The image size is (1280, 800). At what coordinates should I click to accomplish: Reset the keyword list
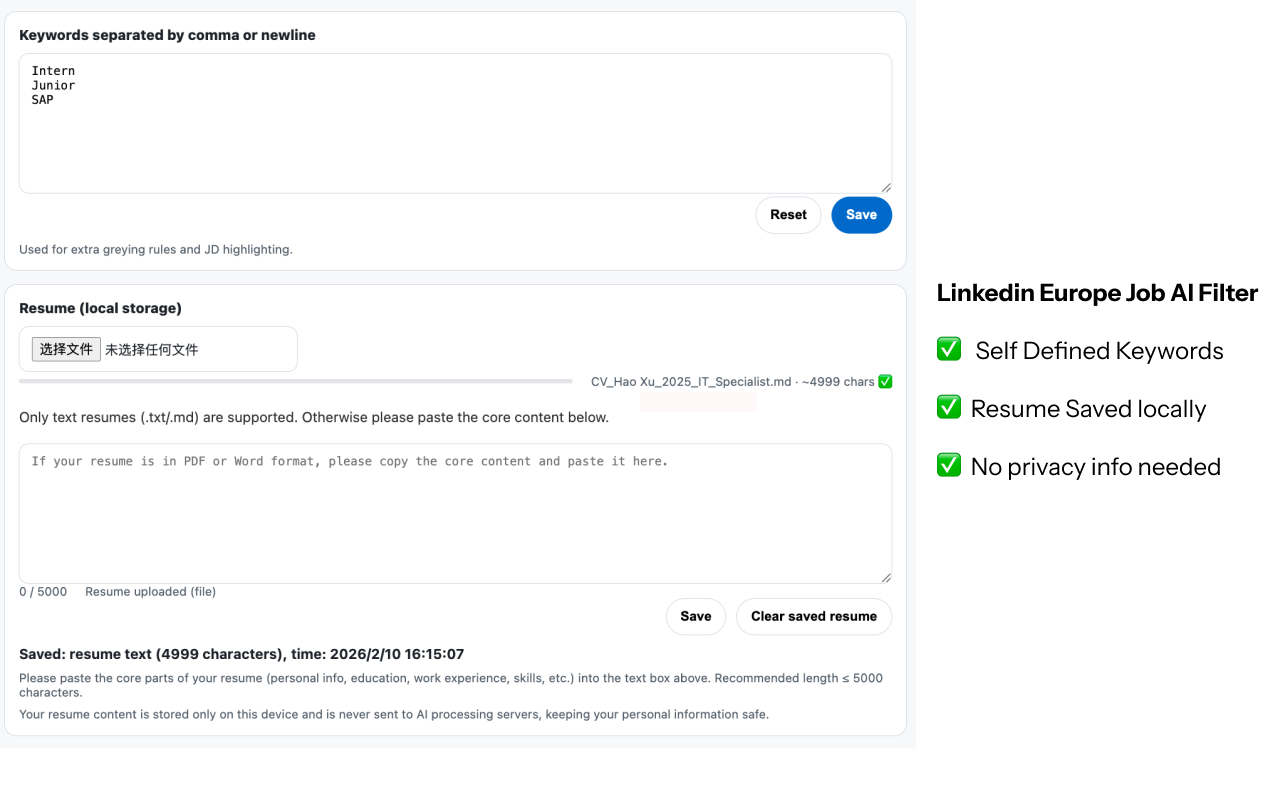[788, 214]
